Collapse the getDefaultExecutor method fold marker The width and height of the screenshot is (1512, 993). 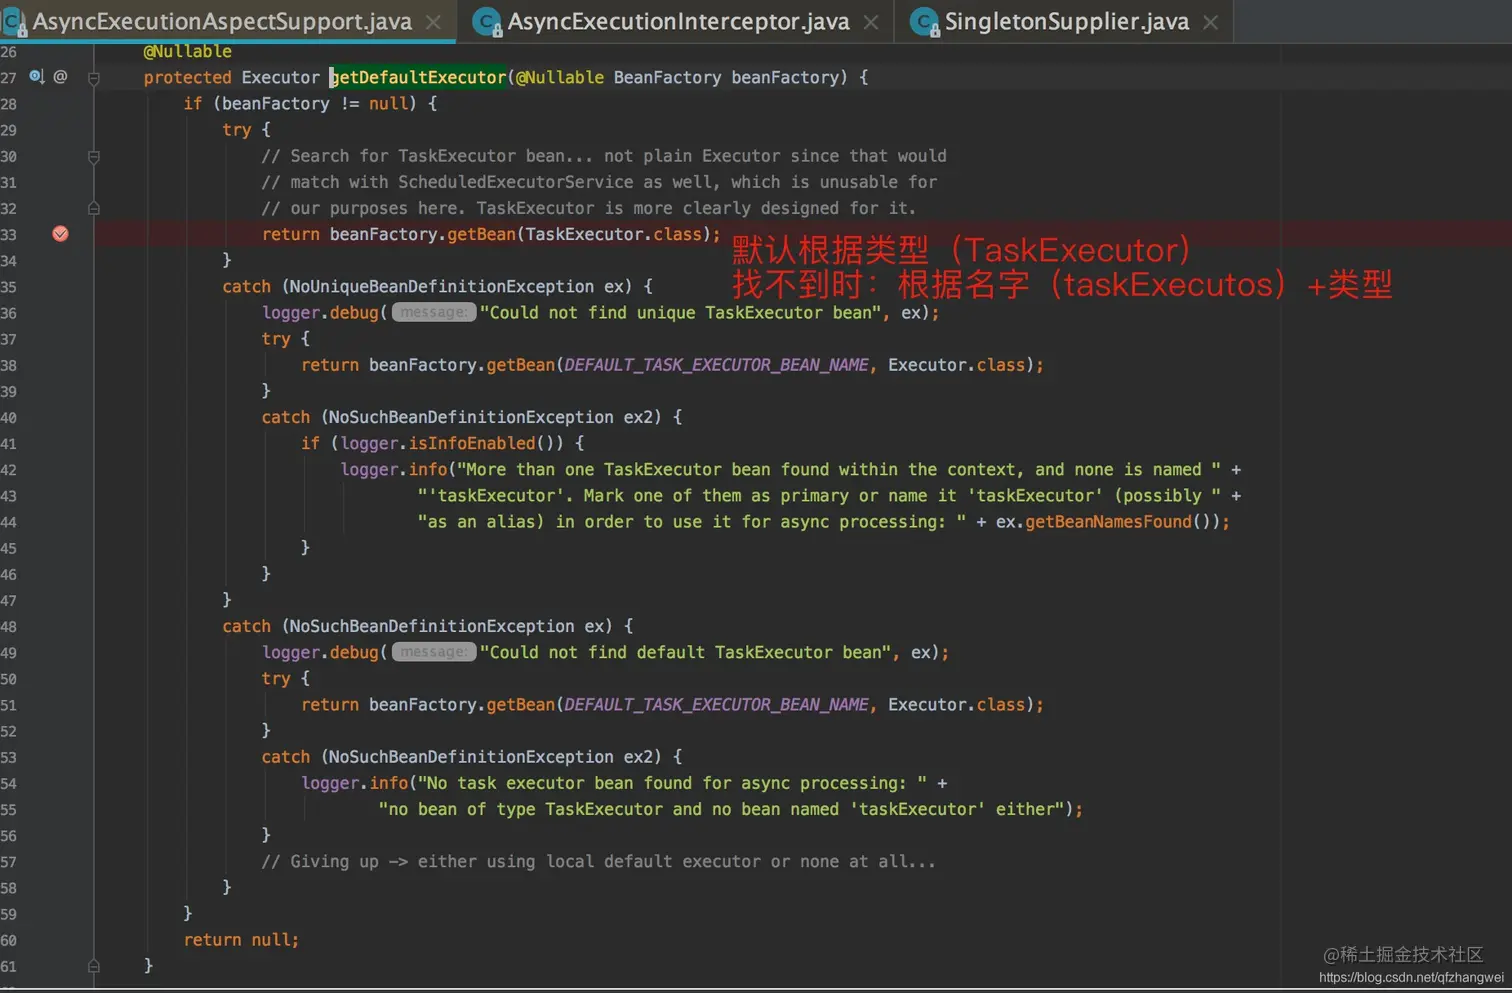[x=94, y=78]
